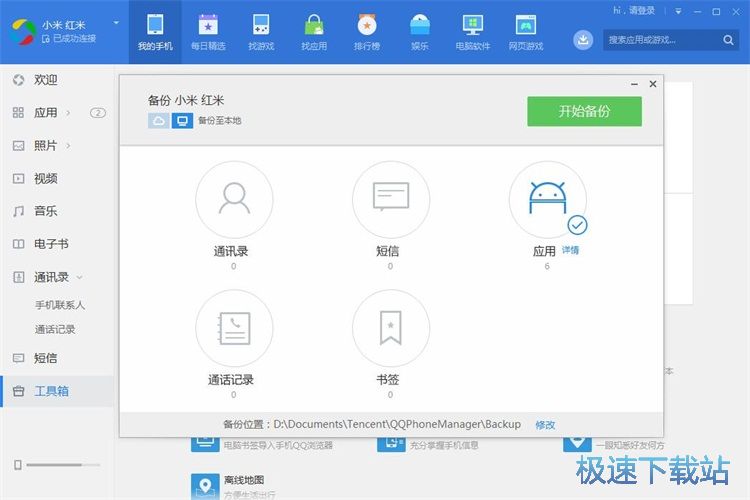
Task: Click the 开始备份 button
Action: (x=585, y=111)
